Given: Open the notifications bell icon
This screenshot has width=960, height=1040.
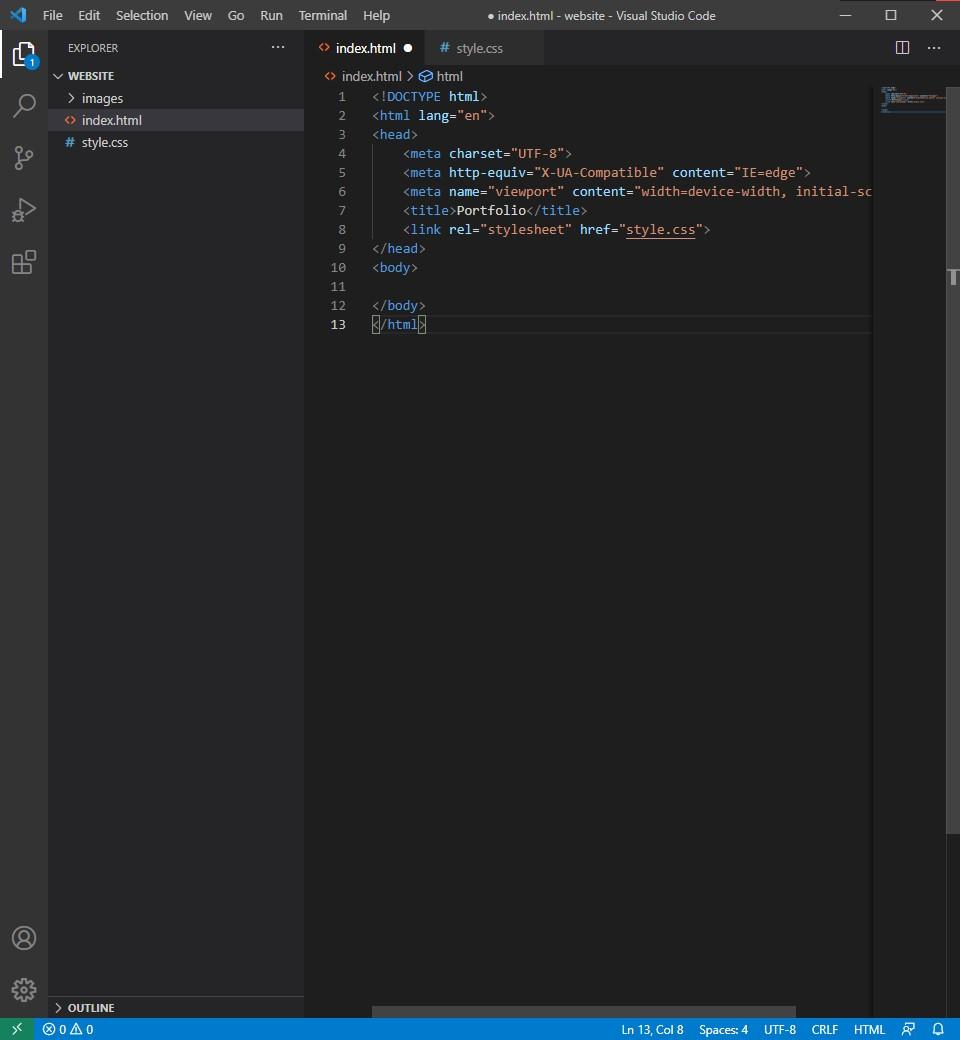Looking at the screenshot, I should click(937, 1029).
